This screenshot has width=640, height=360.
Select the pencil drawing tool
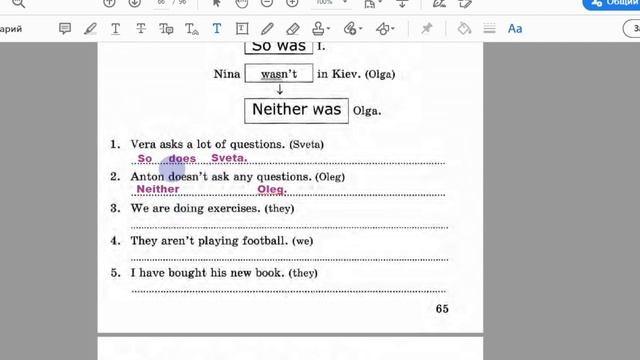267,29
